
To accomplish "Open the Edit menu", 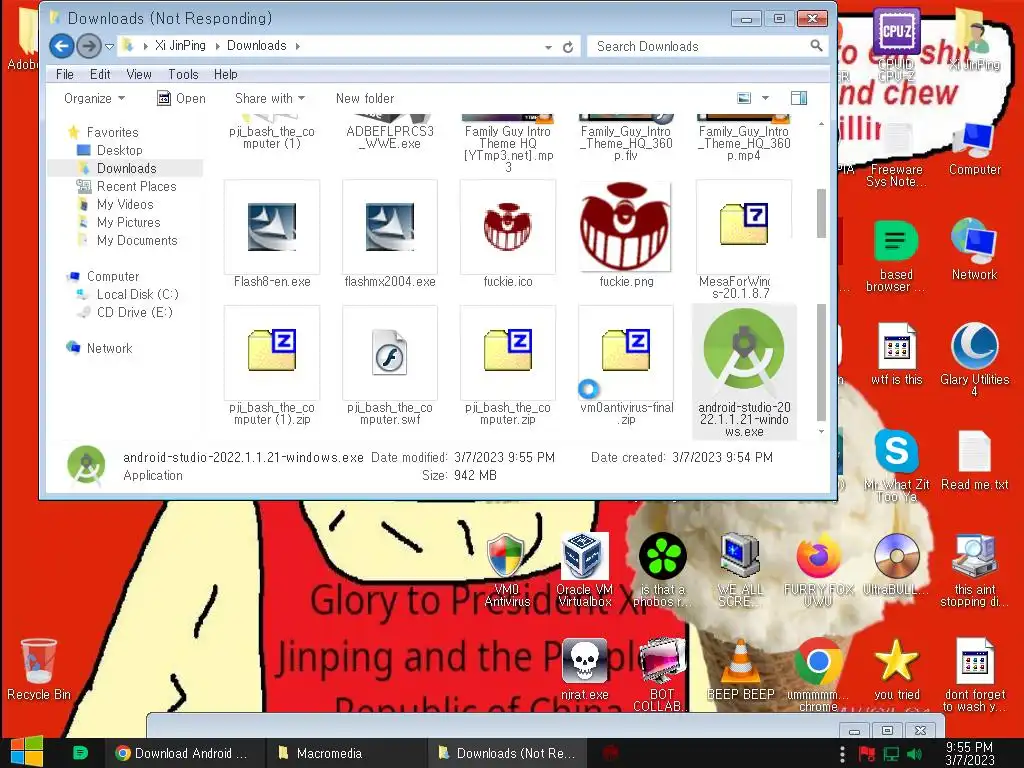I will point(100,74).
